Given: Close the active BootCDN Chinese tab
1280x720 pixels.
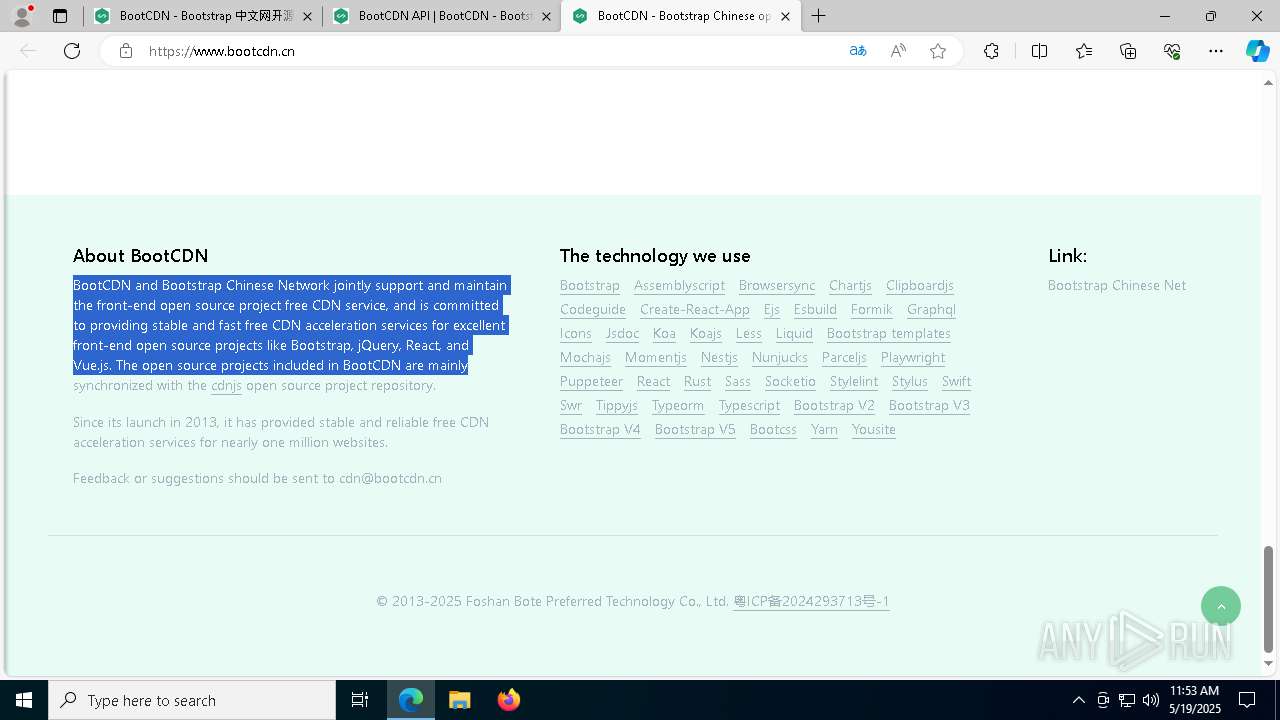Looking at the screenshot, I should click(x=786, y=16).
